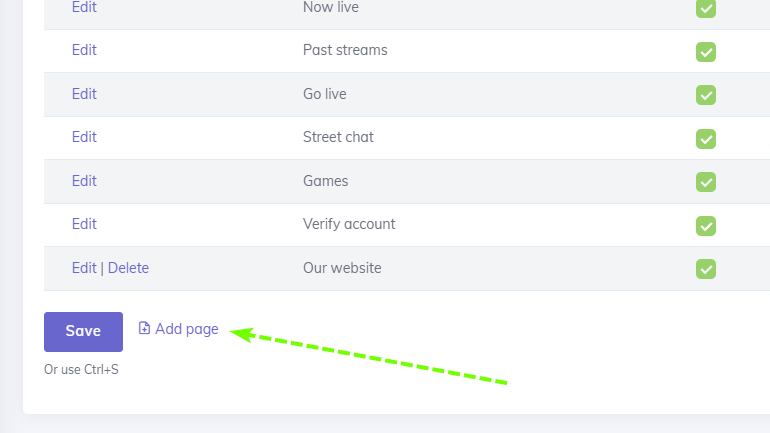This screenshot has width=770, height=433.
Task: Click Edit beside Games
Action: tap(84, 181)
